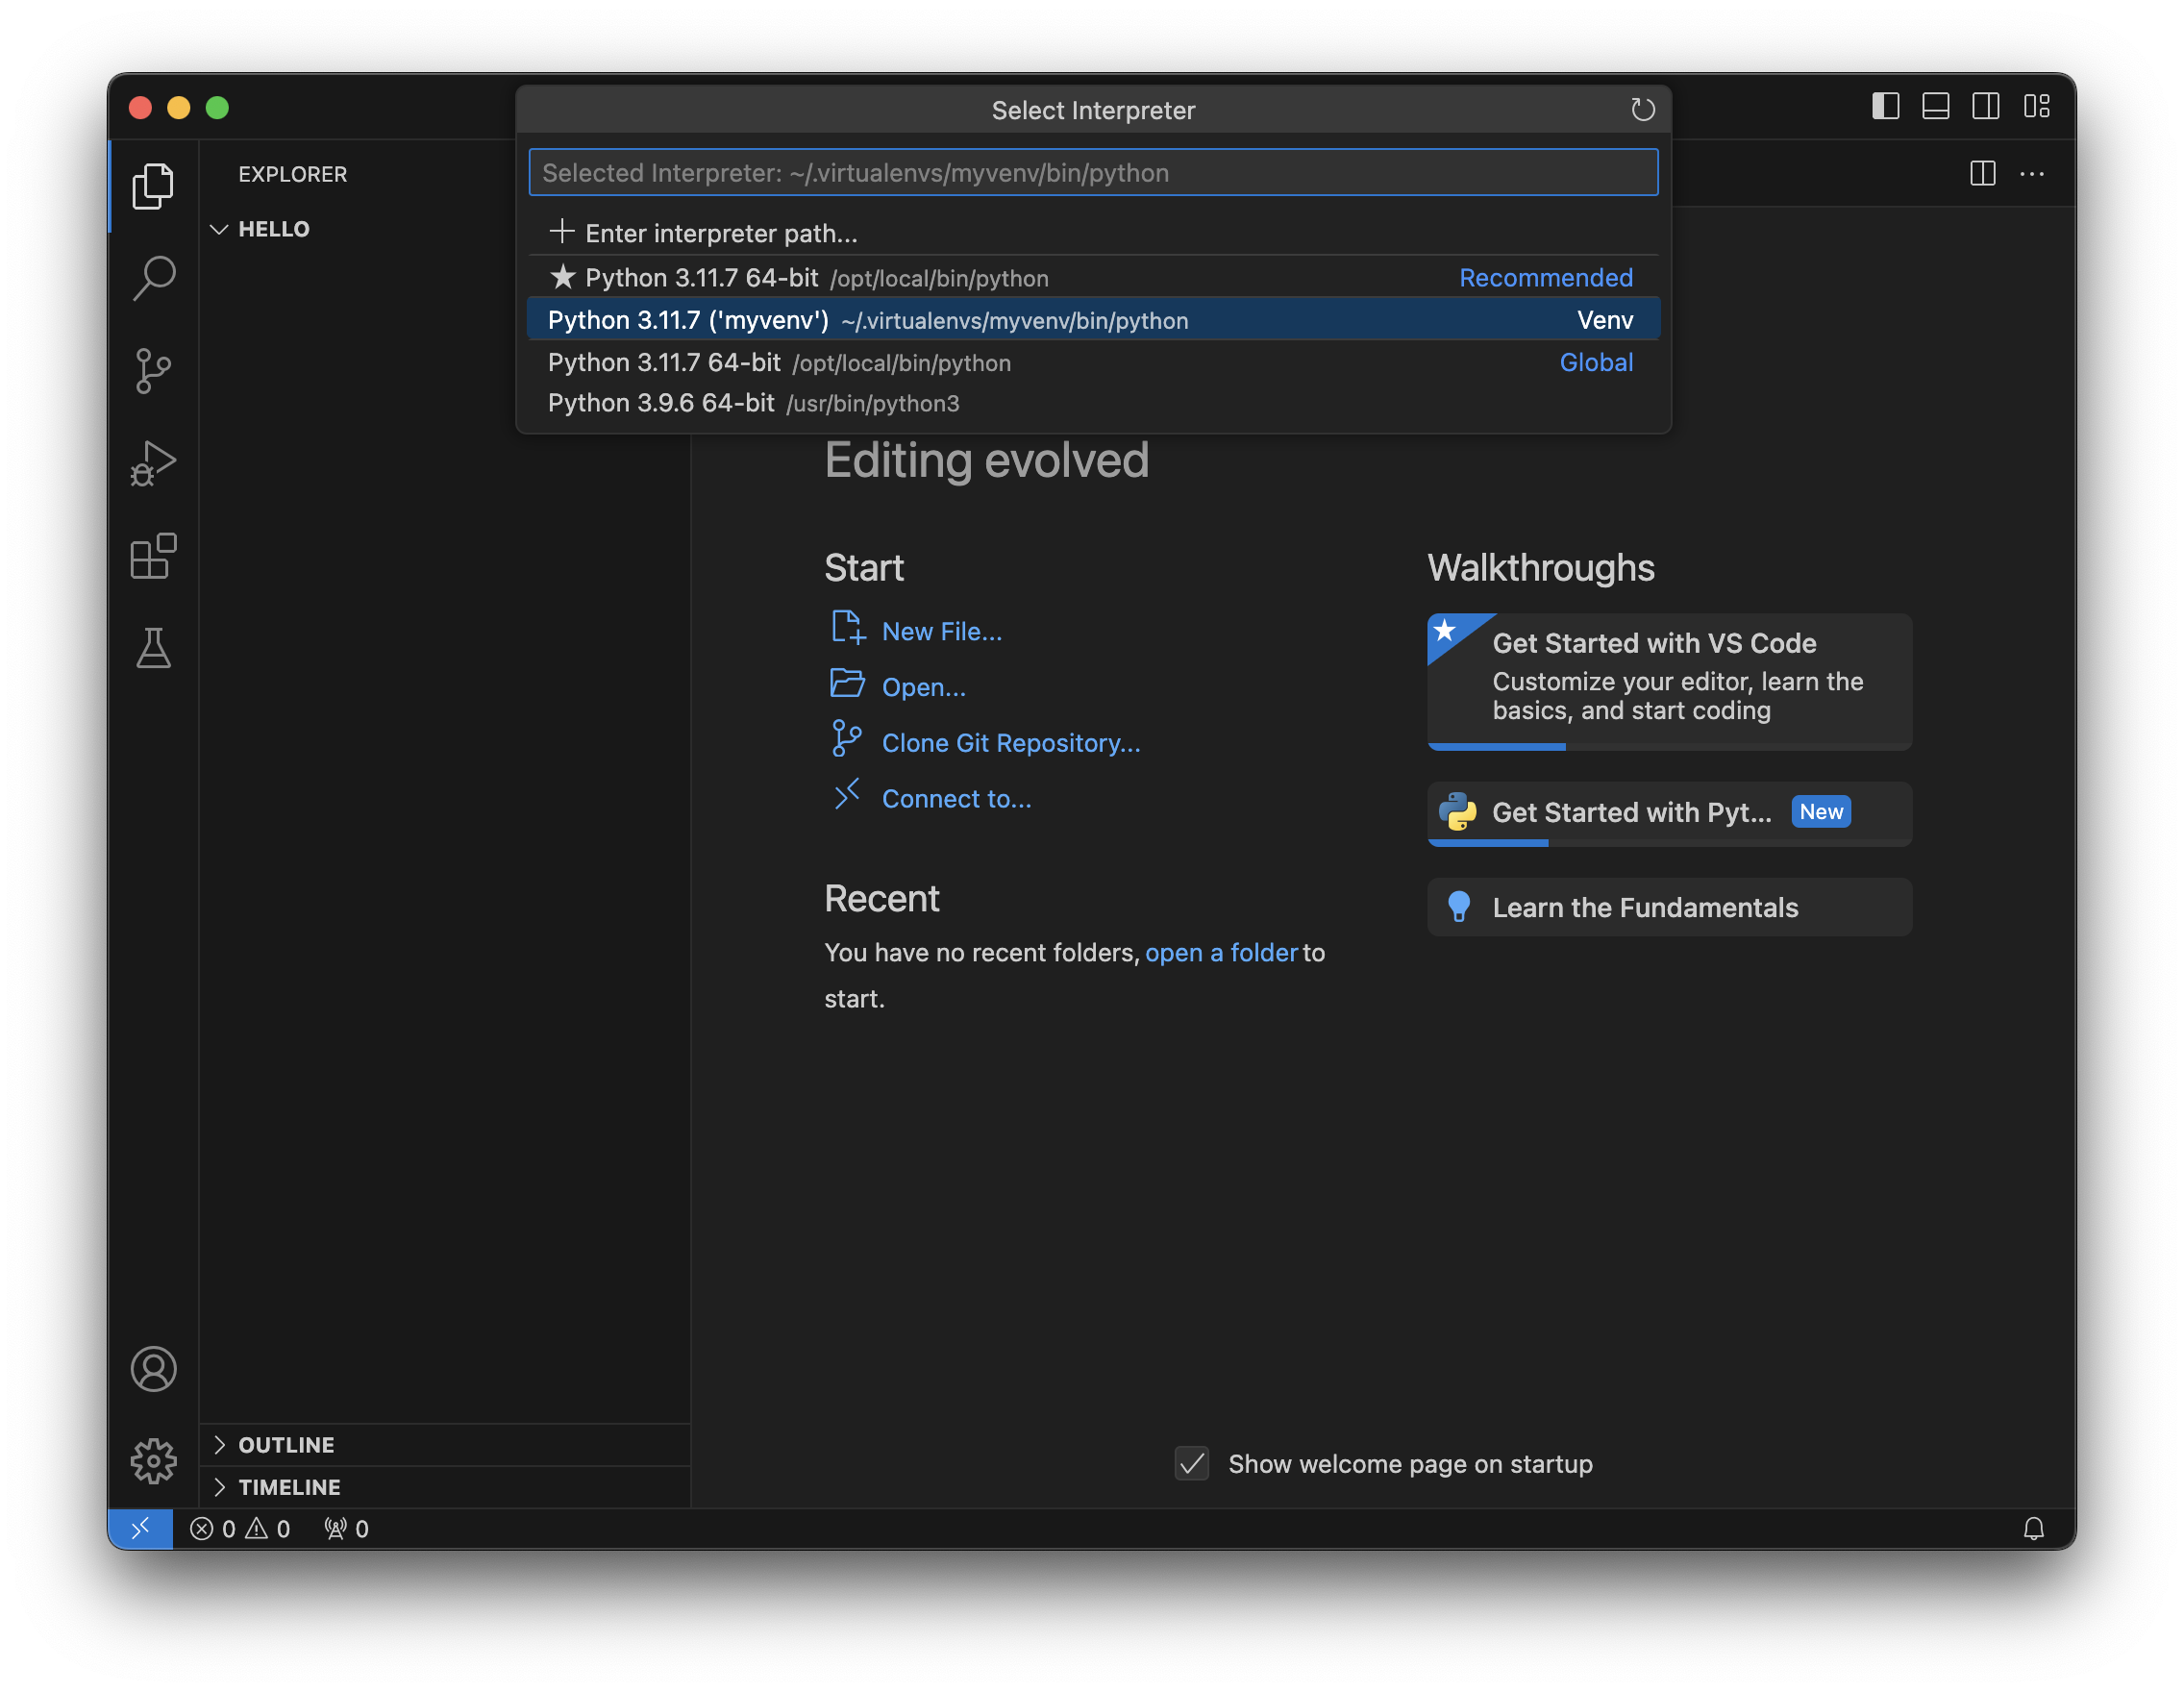Image resolution: width=2184 pixels, height=1692 pixels.
Task: Click the star on recommended Python 3.11.7
Action: click(563, 276)
